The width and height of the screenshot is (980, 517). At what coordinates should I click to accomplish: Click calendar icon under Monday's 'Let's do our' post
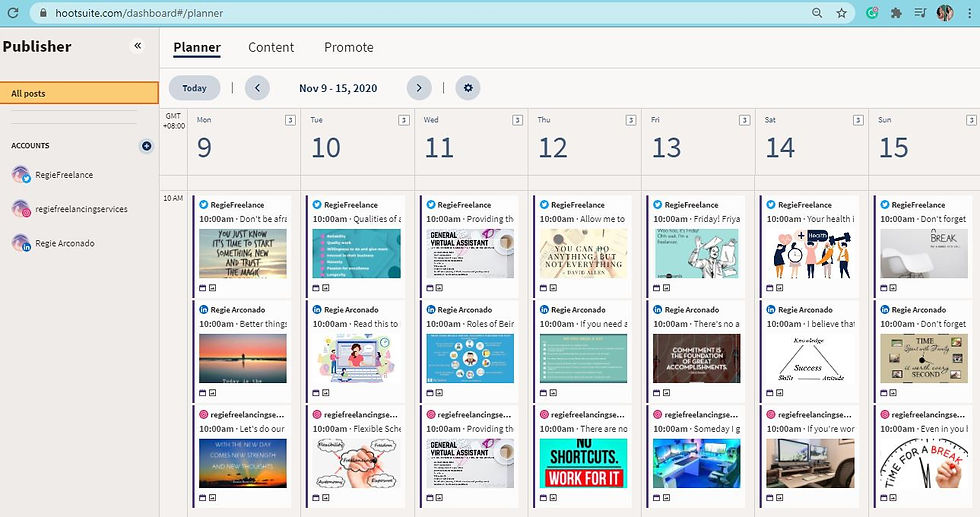[x=202, y=498]
